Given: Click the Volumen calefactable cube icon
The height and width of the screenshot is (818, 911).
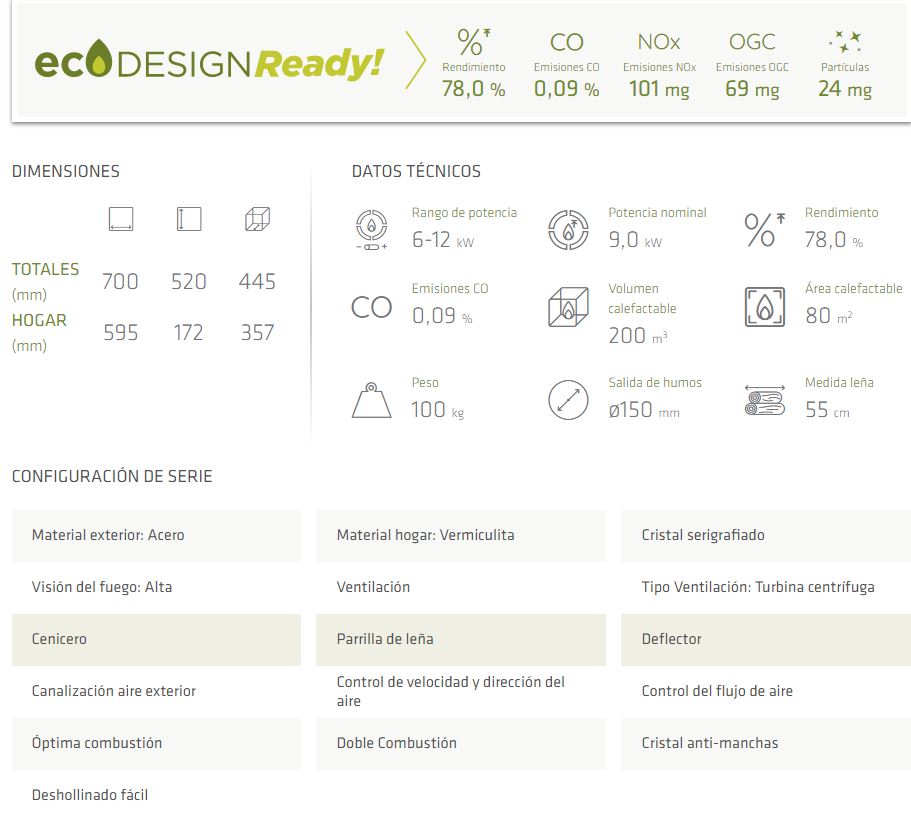Looking at the screenshot, I should 568,307.
